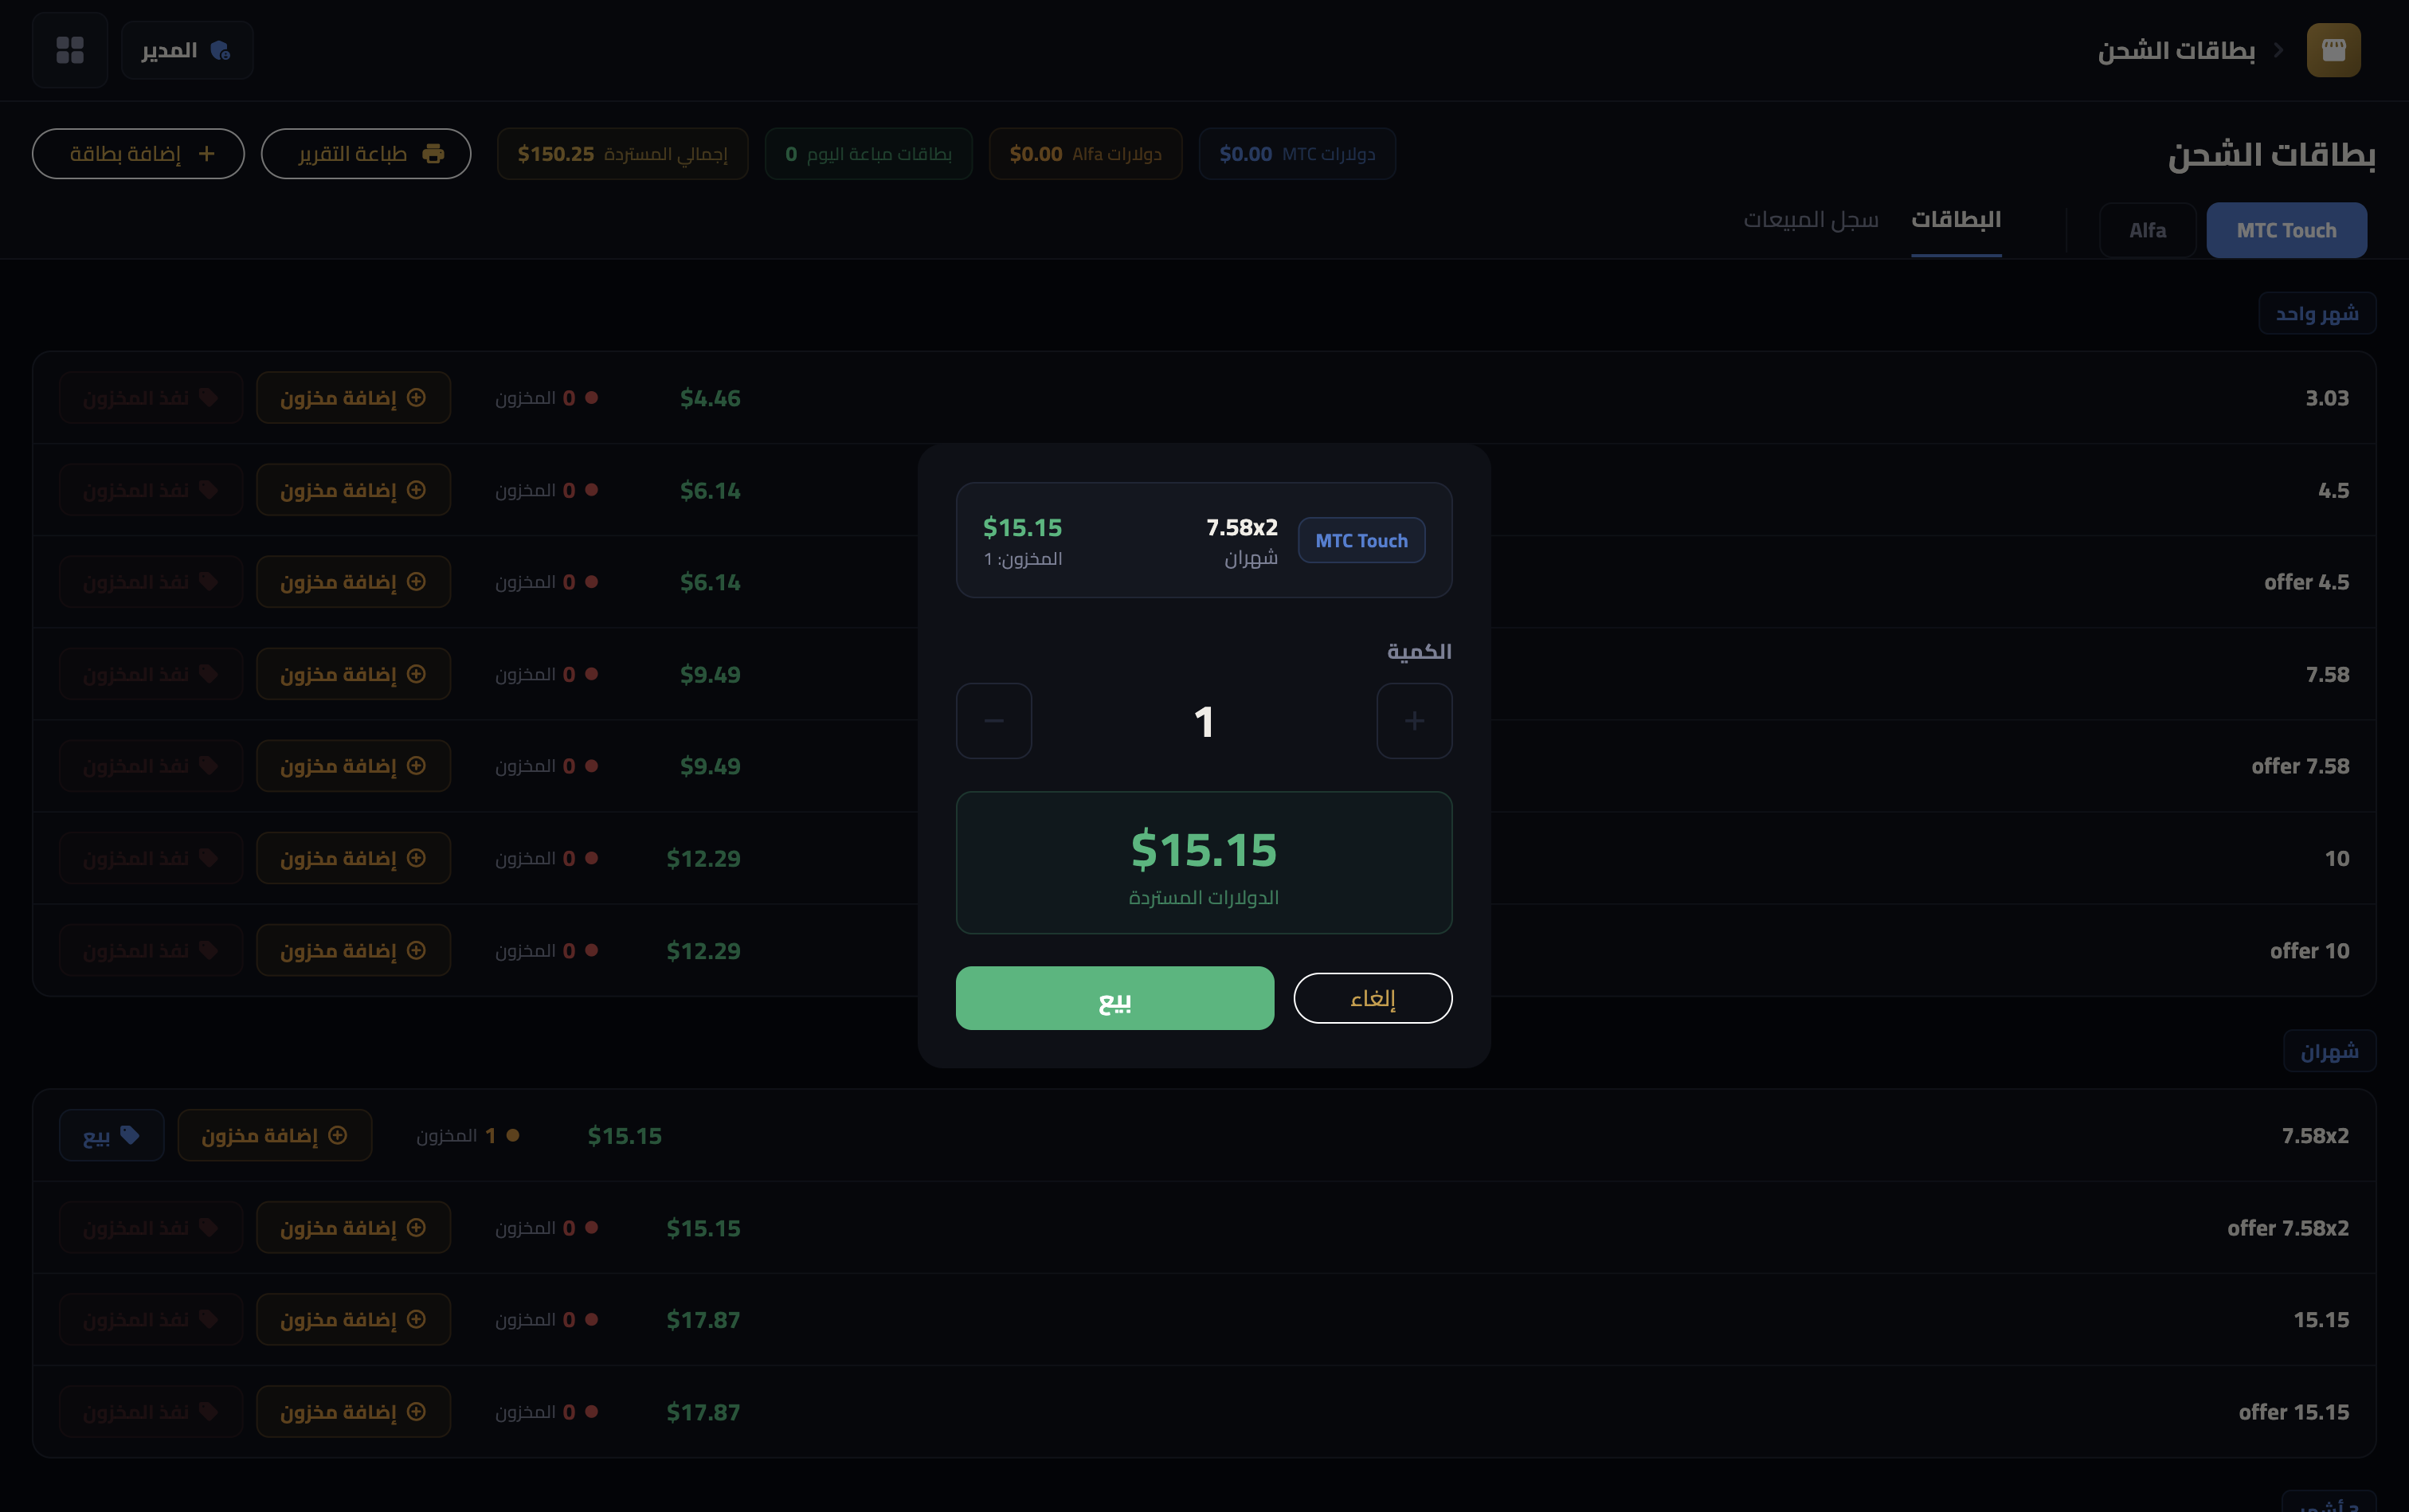
Task: Click the إضافة بطاقة button
Action: pyautogui.click(x=137, y=153)
